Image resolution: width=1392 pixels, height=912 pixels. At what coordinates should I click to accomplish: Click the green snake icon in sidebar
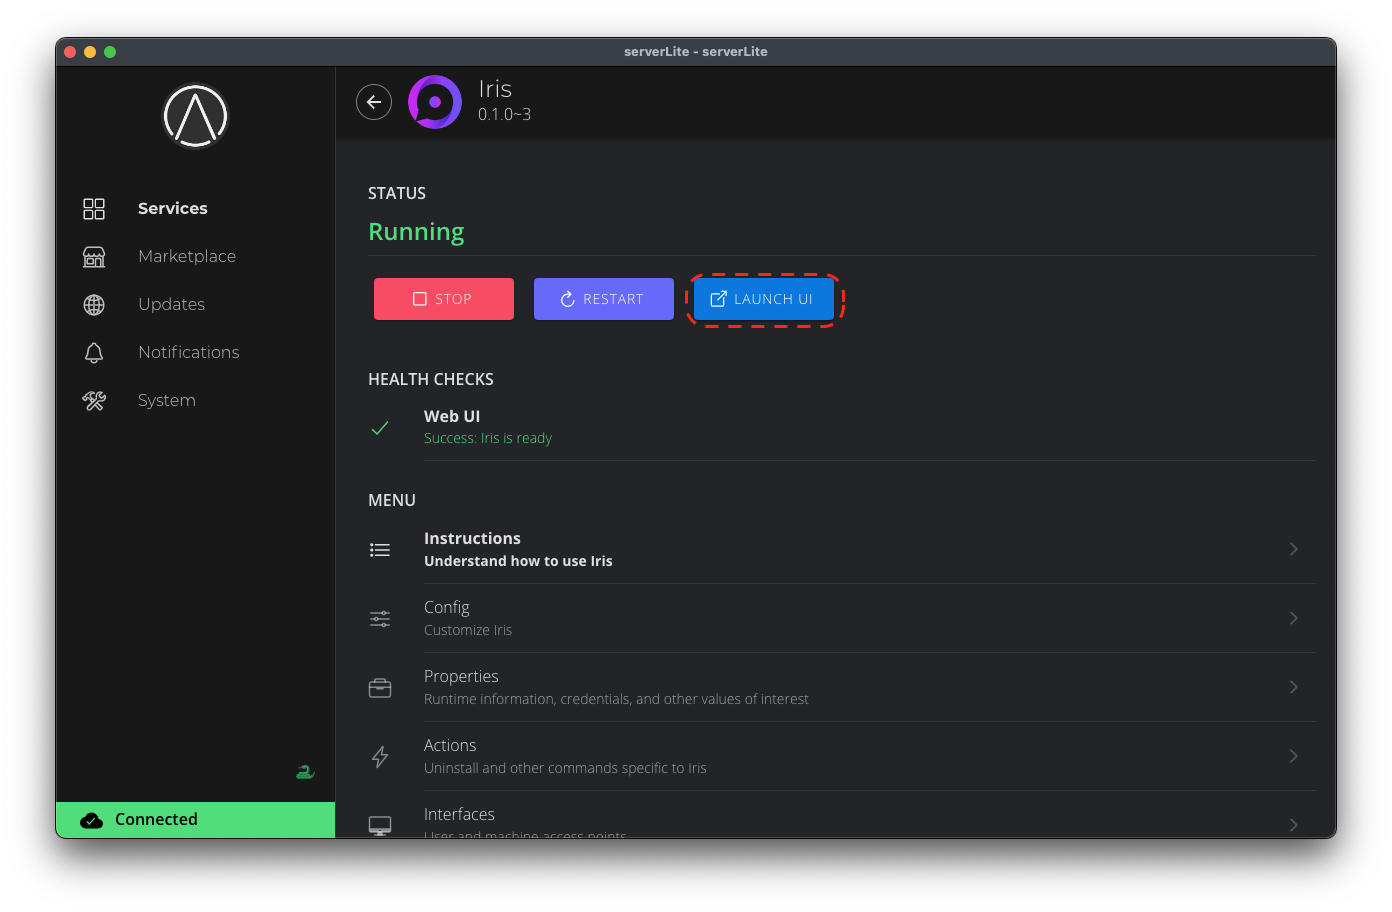[305, 772]
